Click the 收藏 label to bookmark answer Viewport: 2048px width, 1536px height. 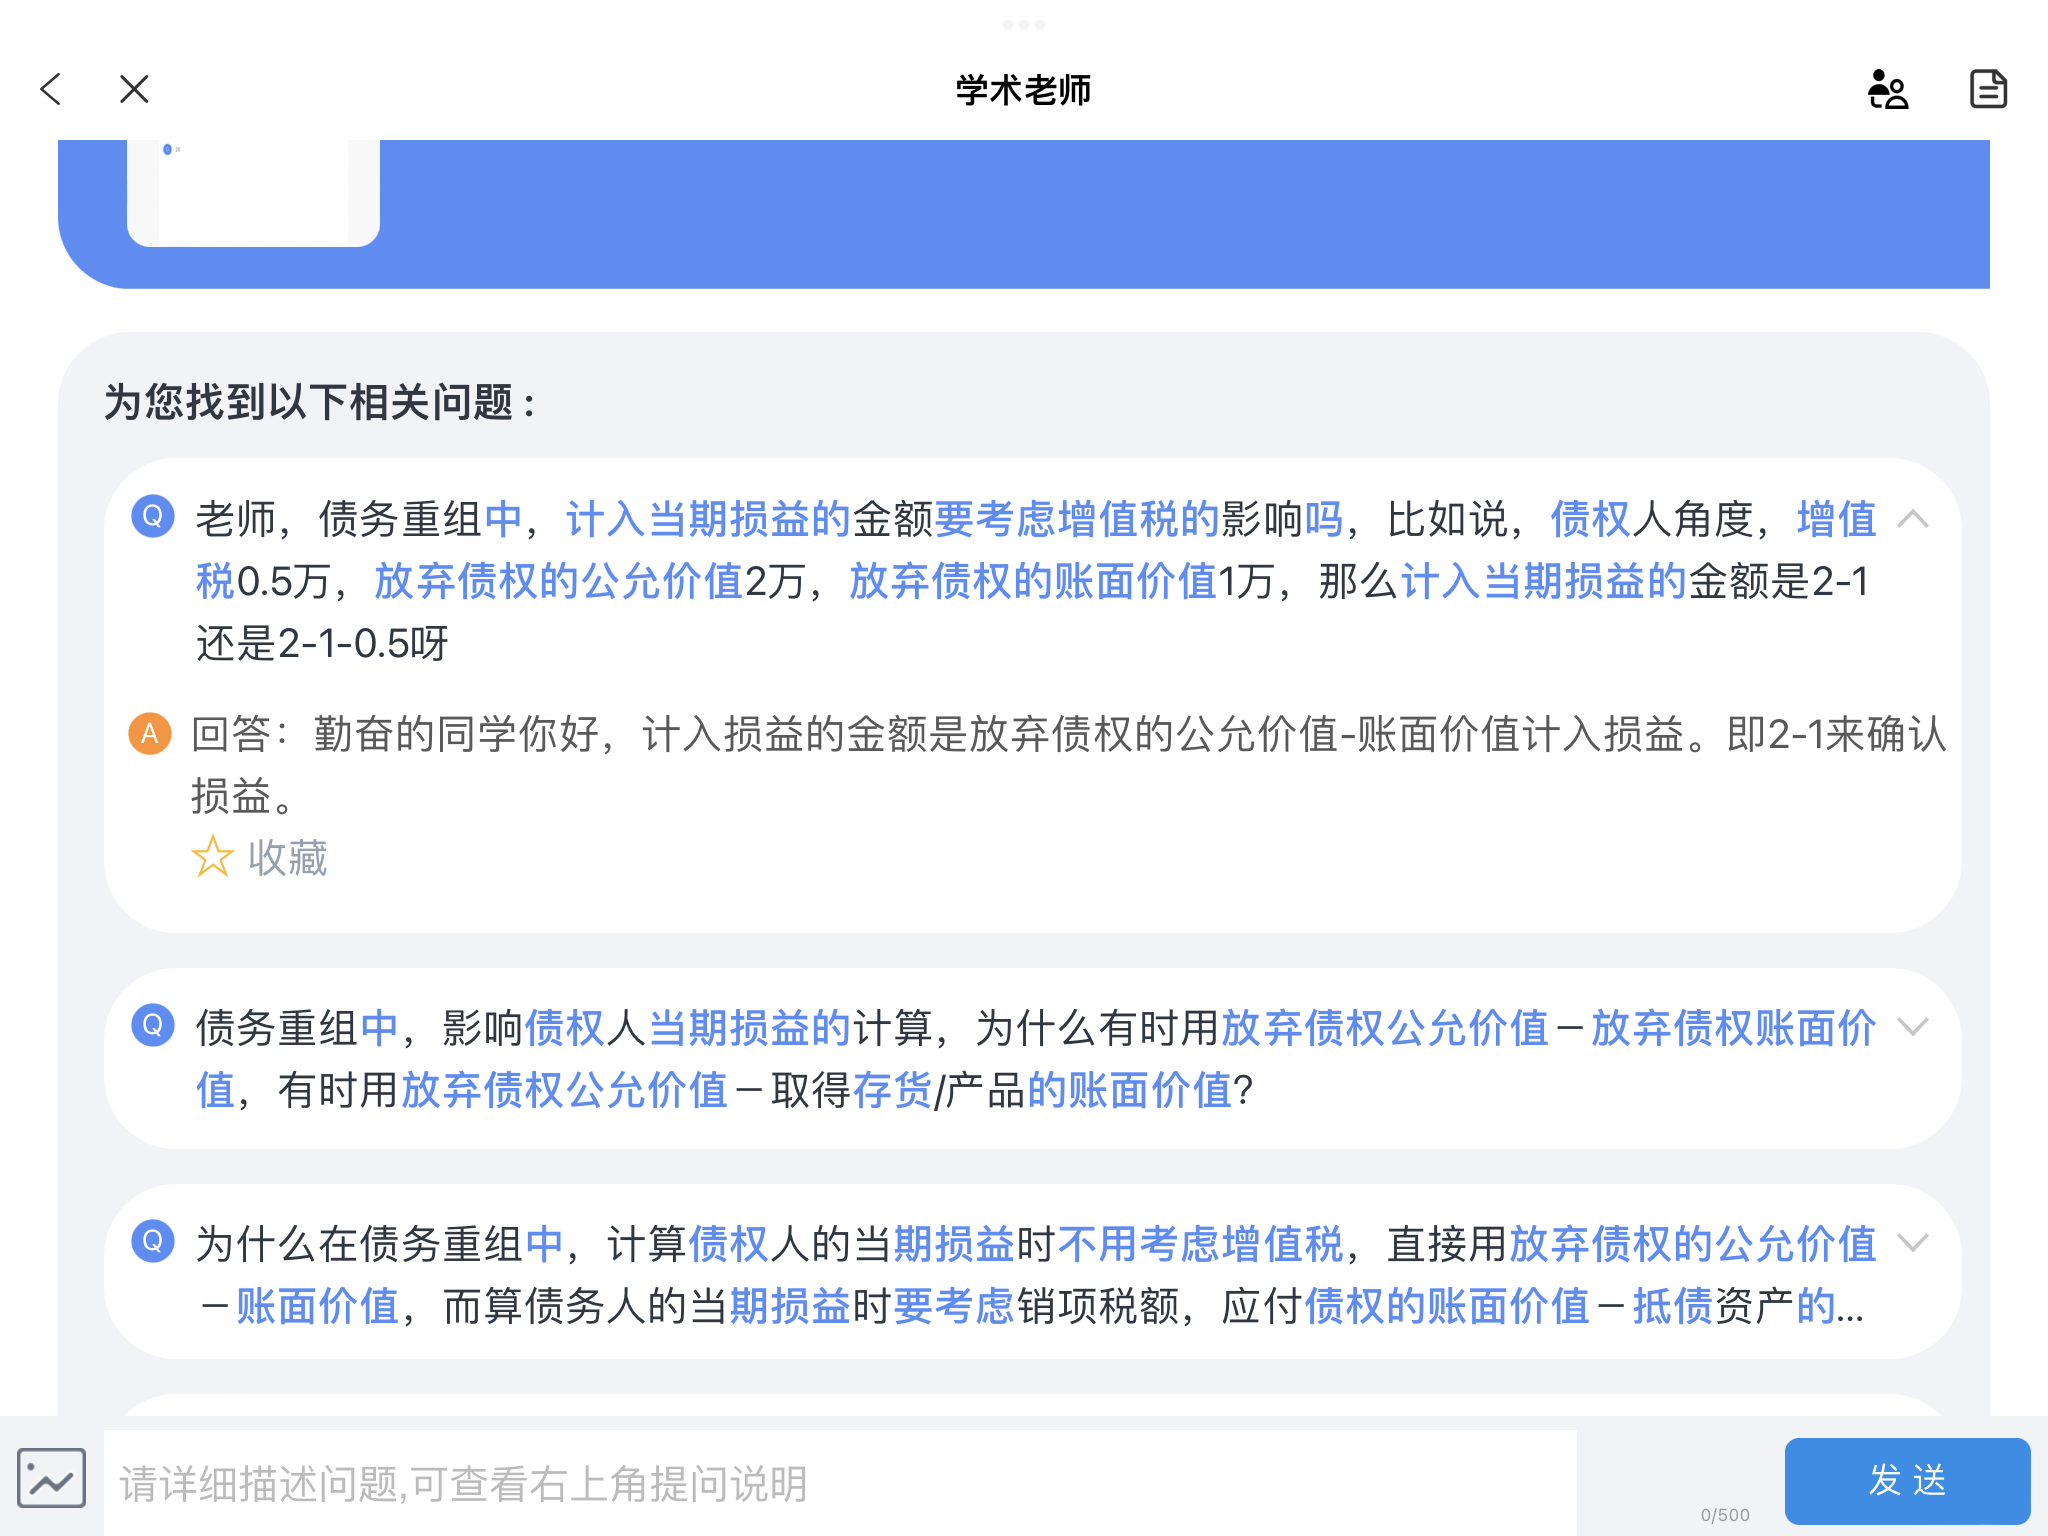(288, 858)
